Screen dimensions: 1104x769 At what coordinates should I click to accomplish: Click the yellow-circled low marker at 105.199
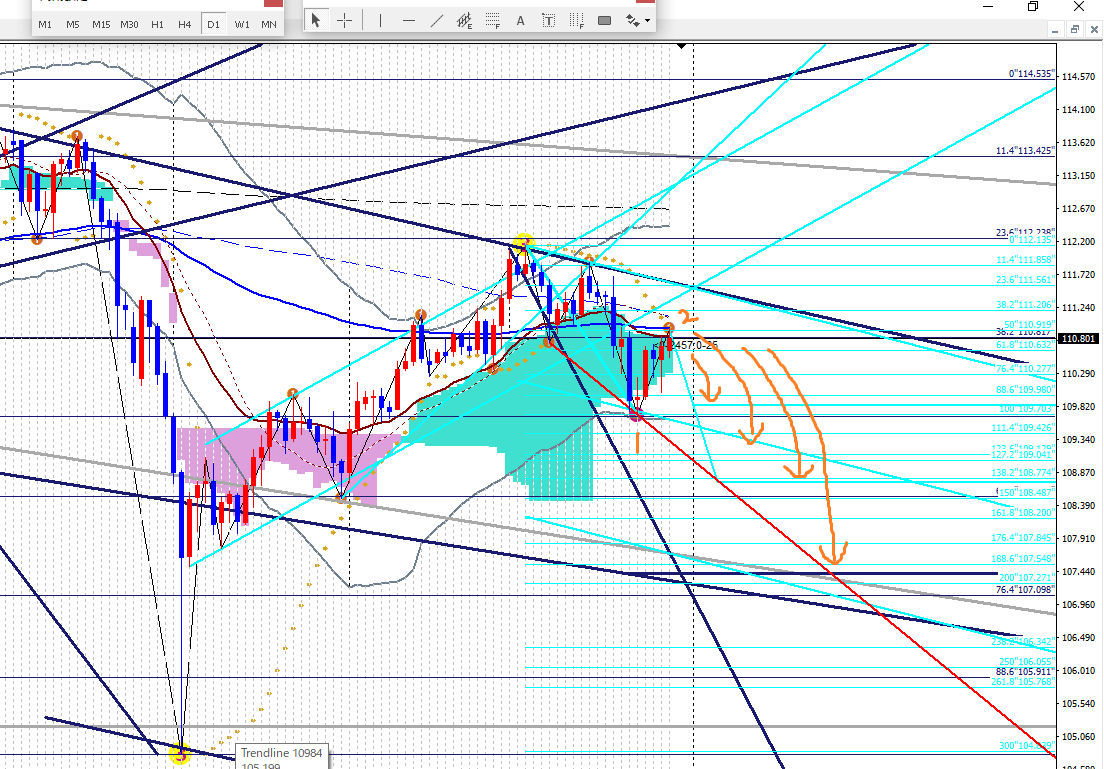tap(181, 754)
